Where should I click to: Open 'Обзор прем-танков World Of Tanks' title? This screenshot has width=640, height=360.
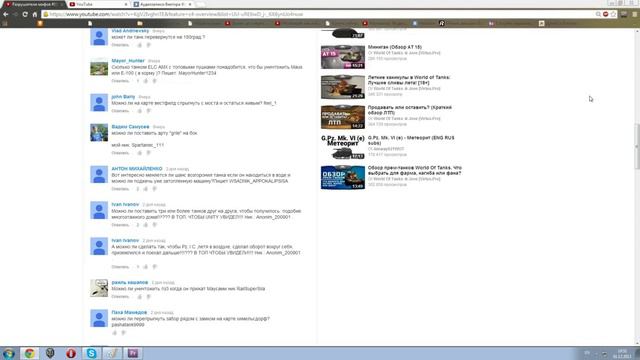pos(414,170)
